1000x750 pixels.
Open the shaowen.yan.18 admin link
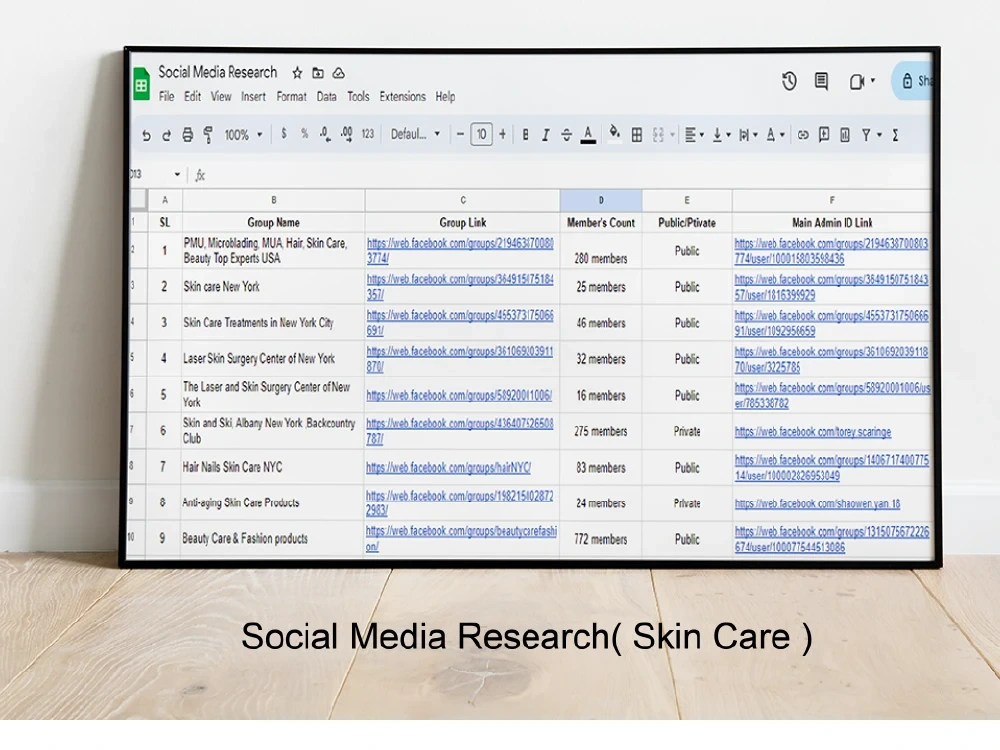point(817,504)
